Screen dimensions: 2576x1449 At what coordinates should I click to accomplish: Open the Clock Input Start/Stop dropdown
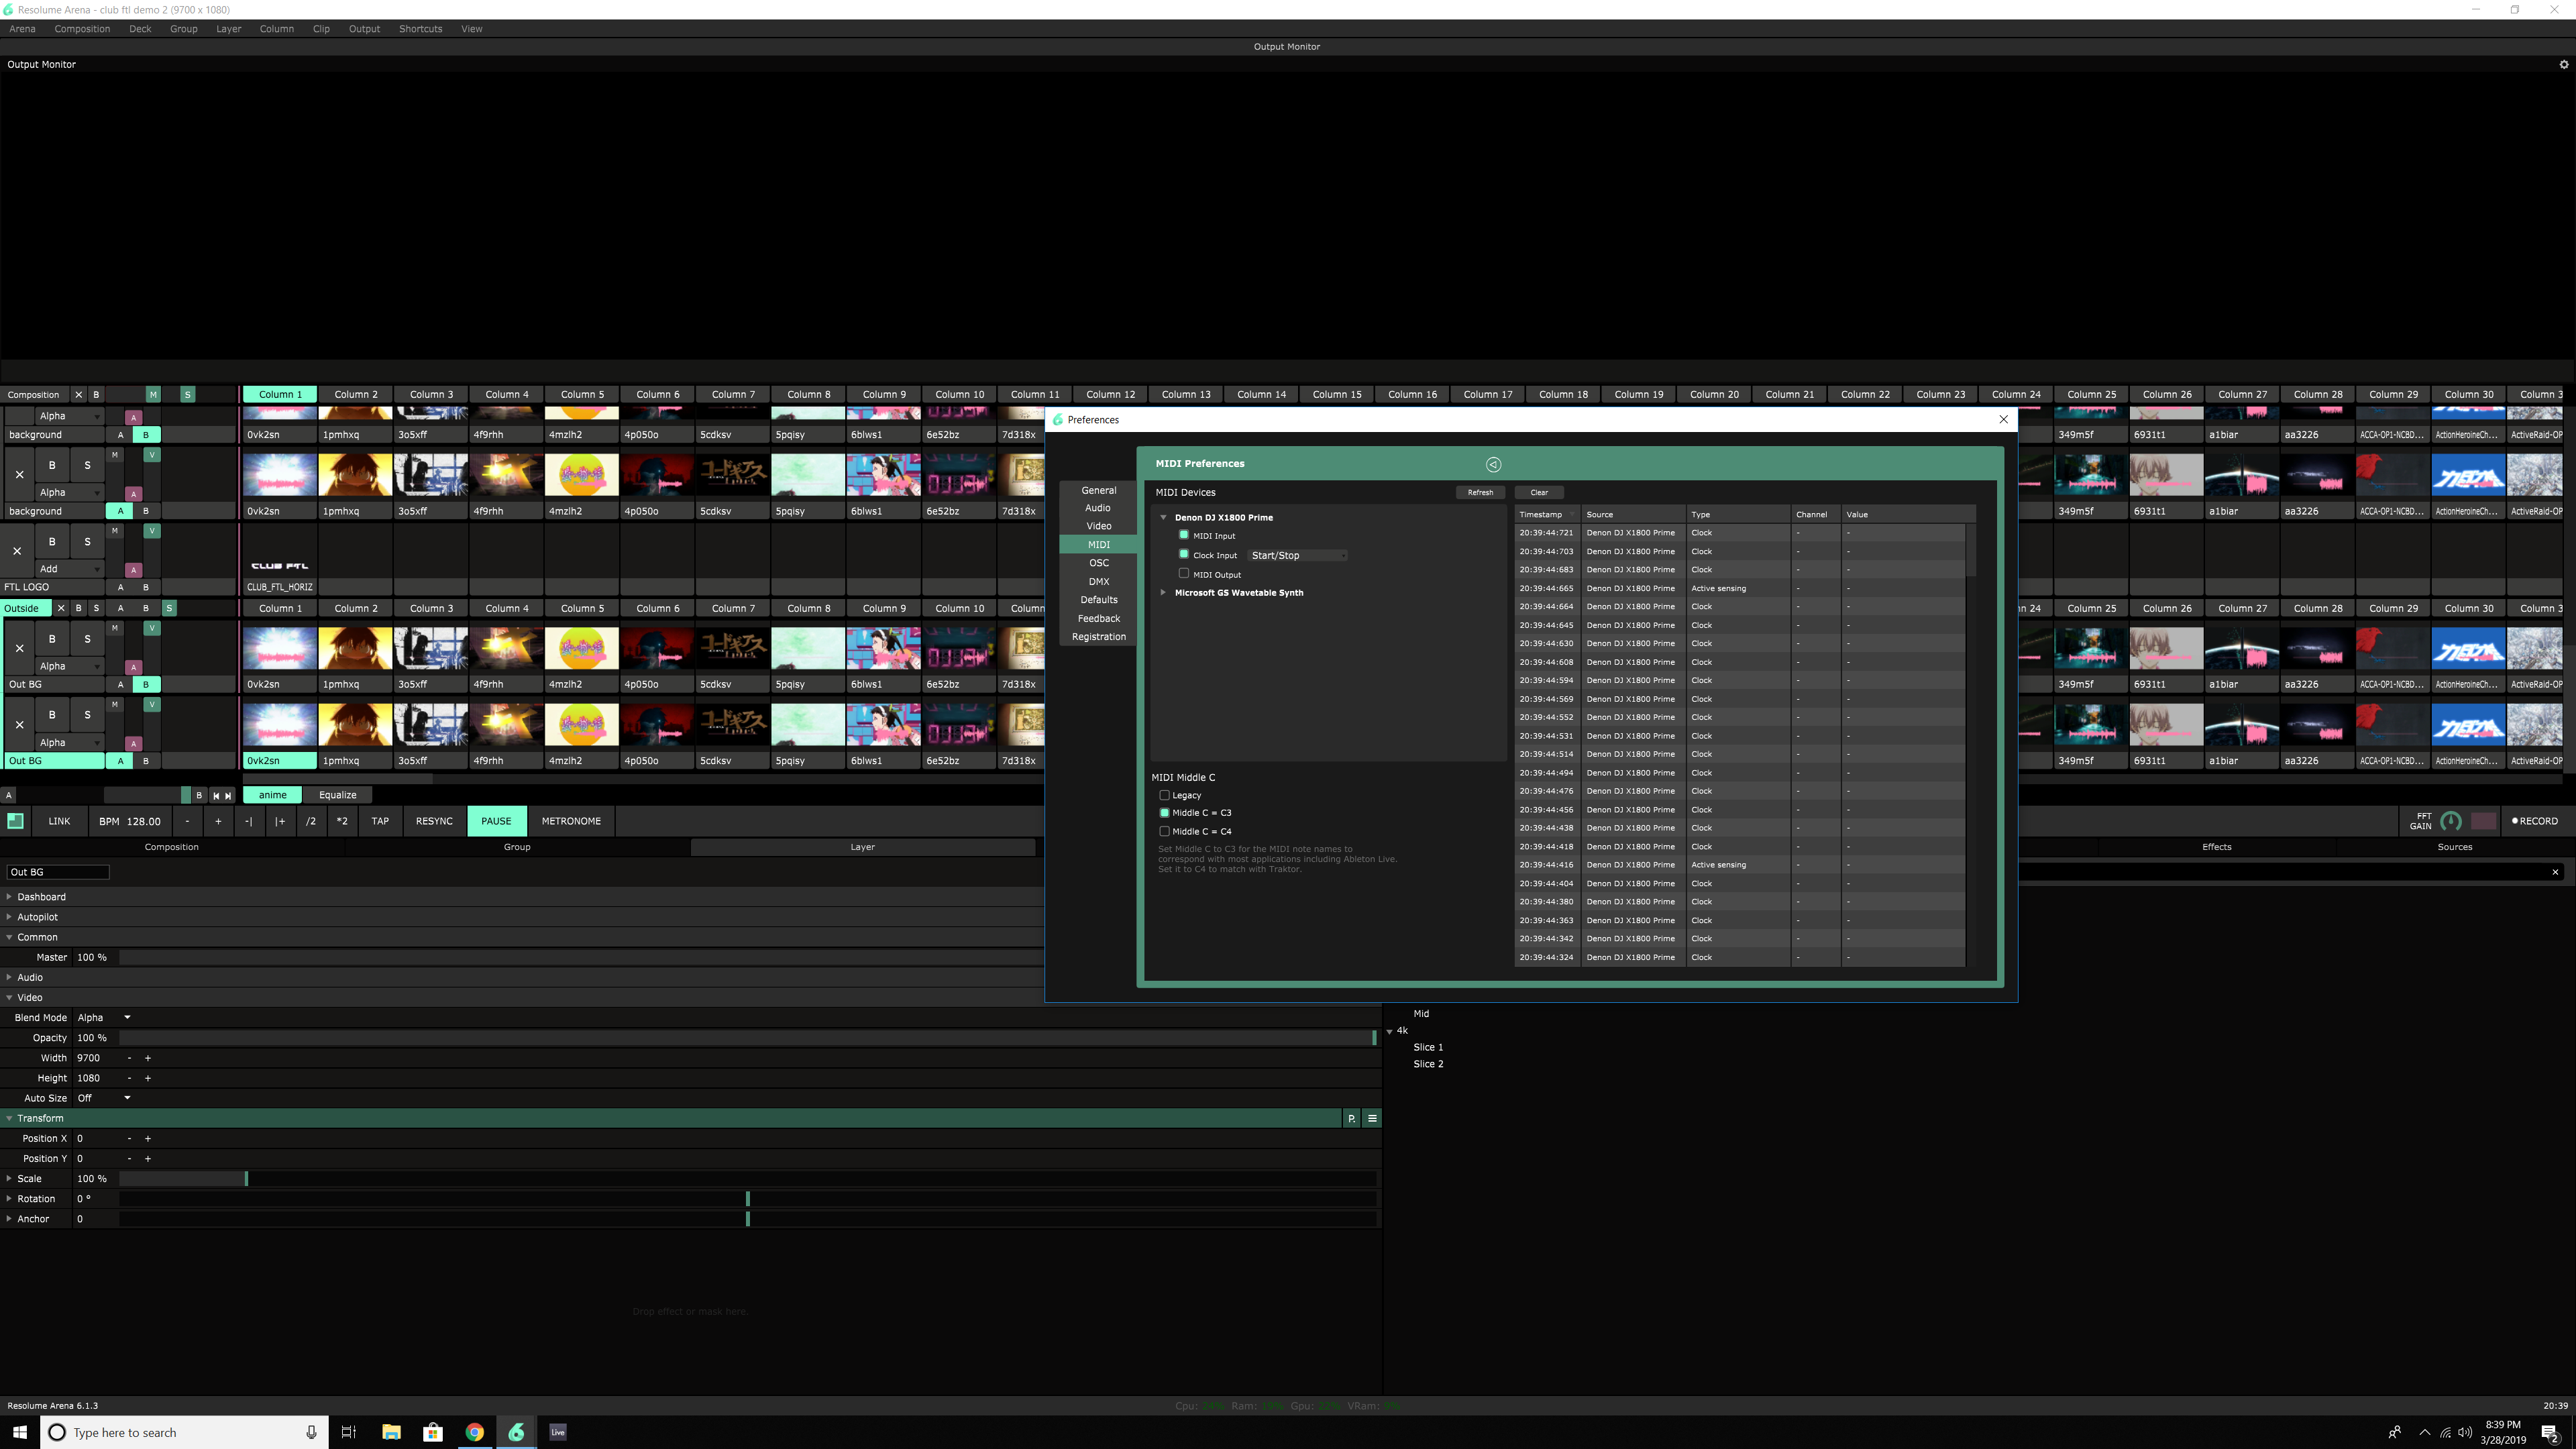[1297, 555]
